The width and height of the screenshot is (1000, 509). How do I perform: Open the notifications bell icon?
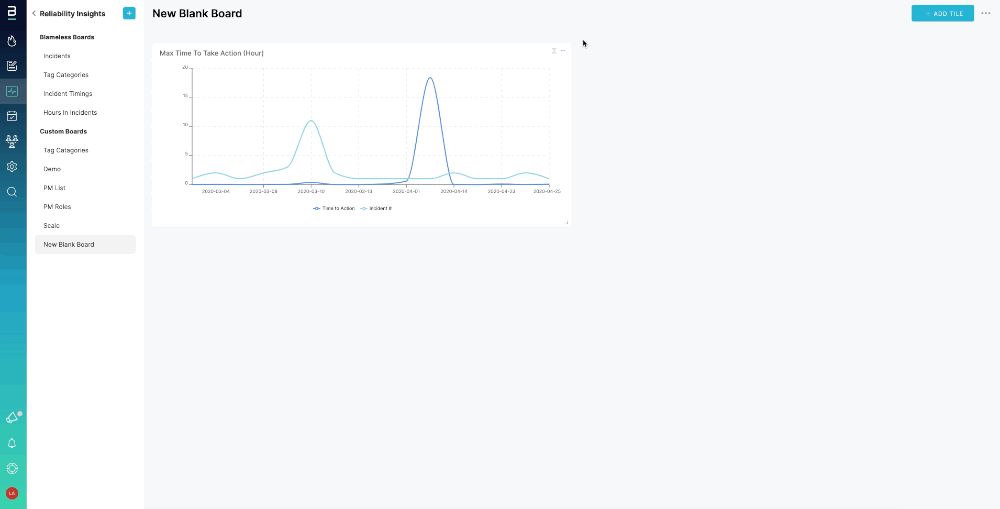click(x=11, y=443)
